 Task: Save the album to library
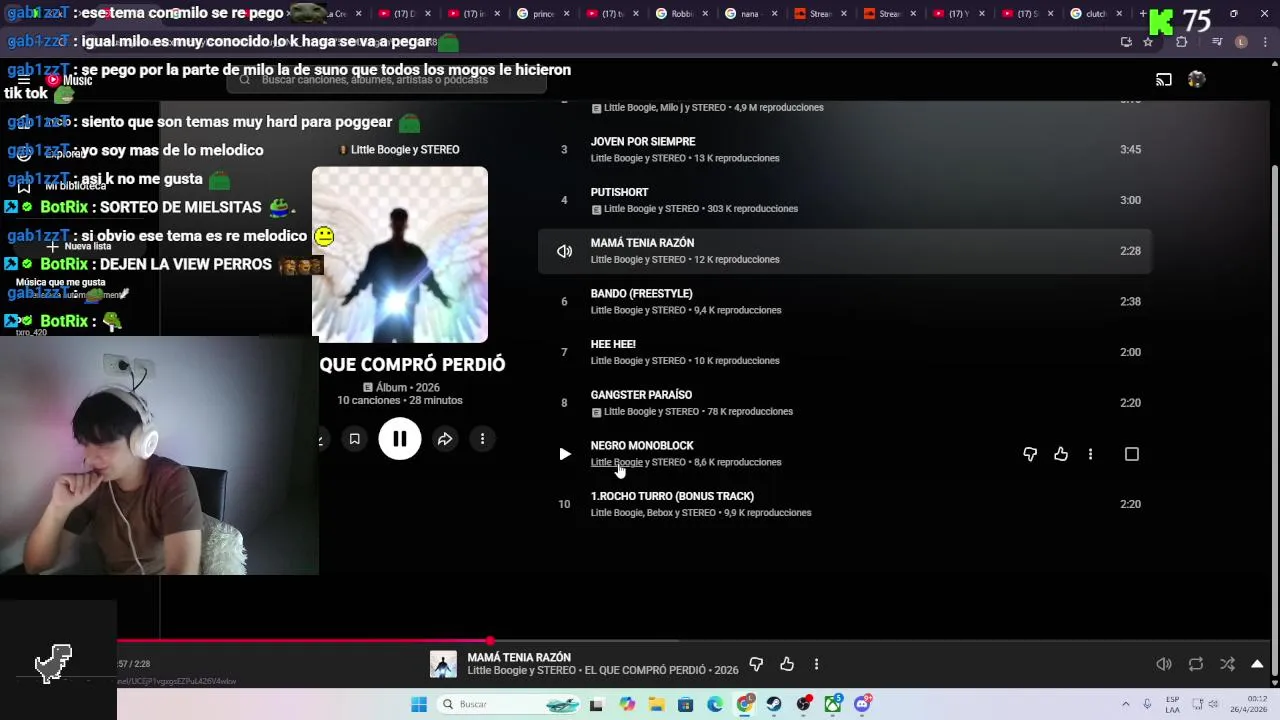pos(354,439)
